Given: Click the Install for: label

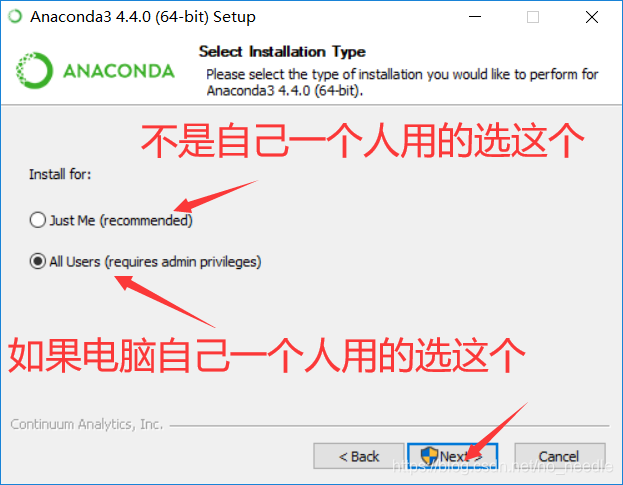Looking at the screenshot, I should [60, 174].
